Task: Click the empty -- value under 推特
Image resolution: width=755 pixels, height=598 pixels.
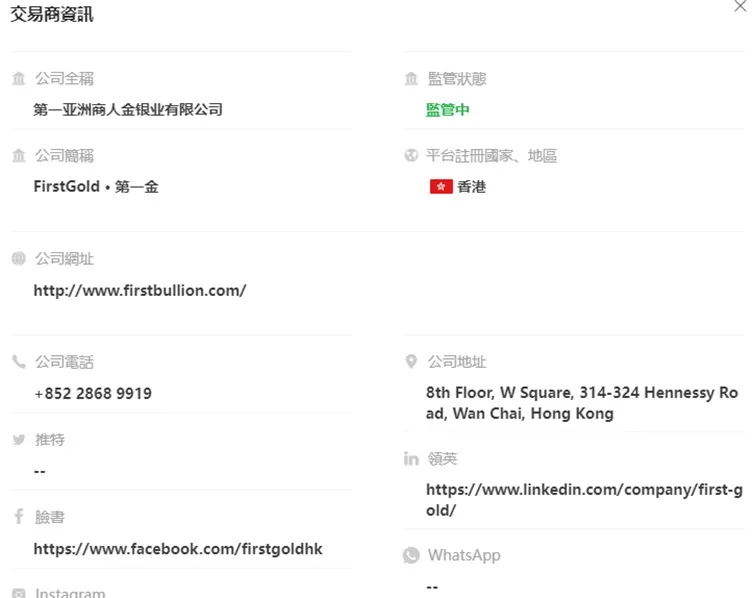Action: [40, 471]
